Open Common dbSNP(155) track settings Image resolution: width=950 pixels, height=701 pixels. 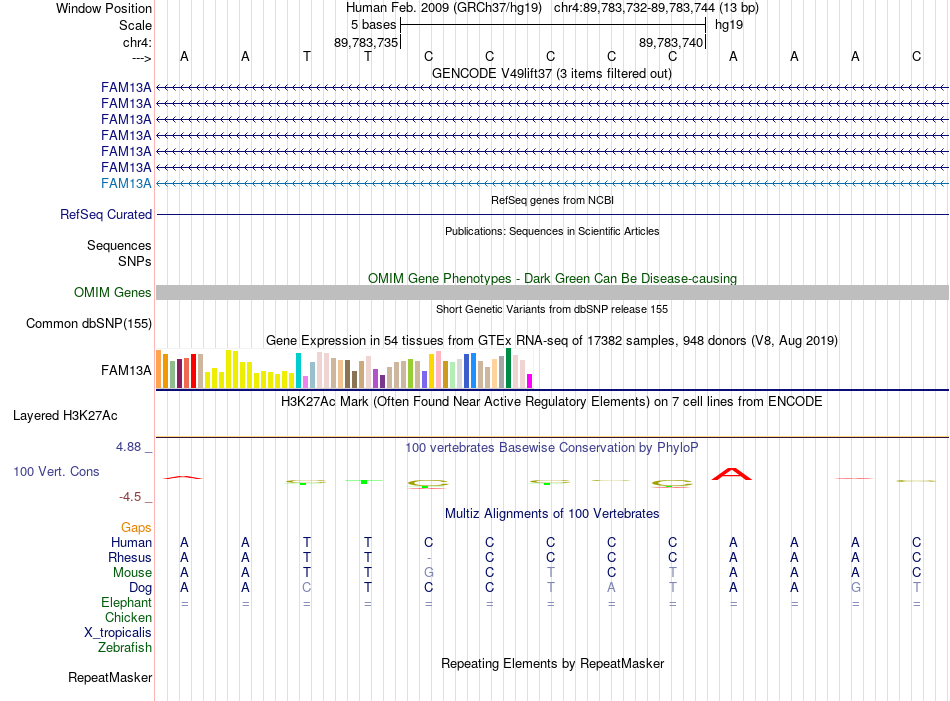tap(89, 324)
